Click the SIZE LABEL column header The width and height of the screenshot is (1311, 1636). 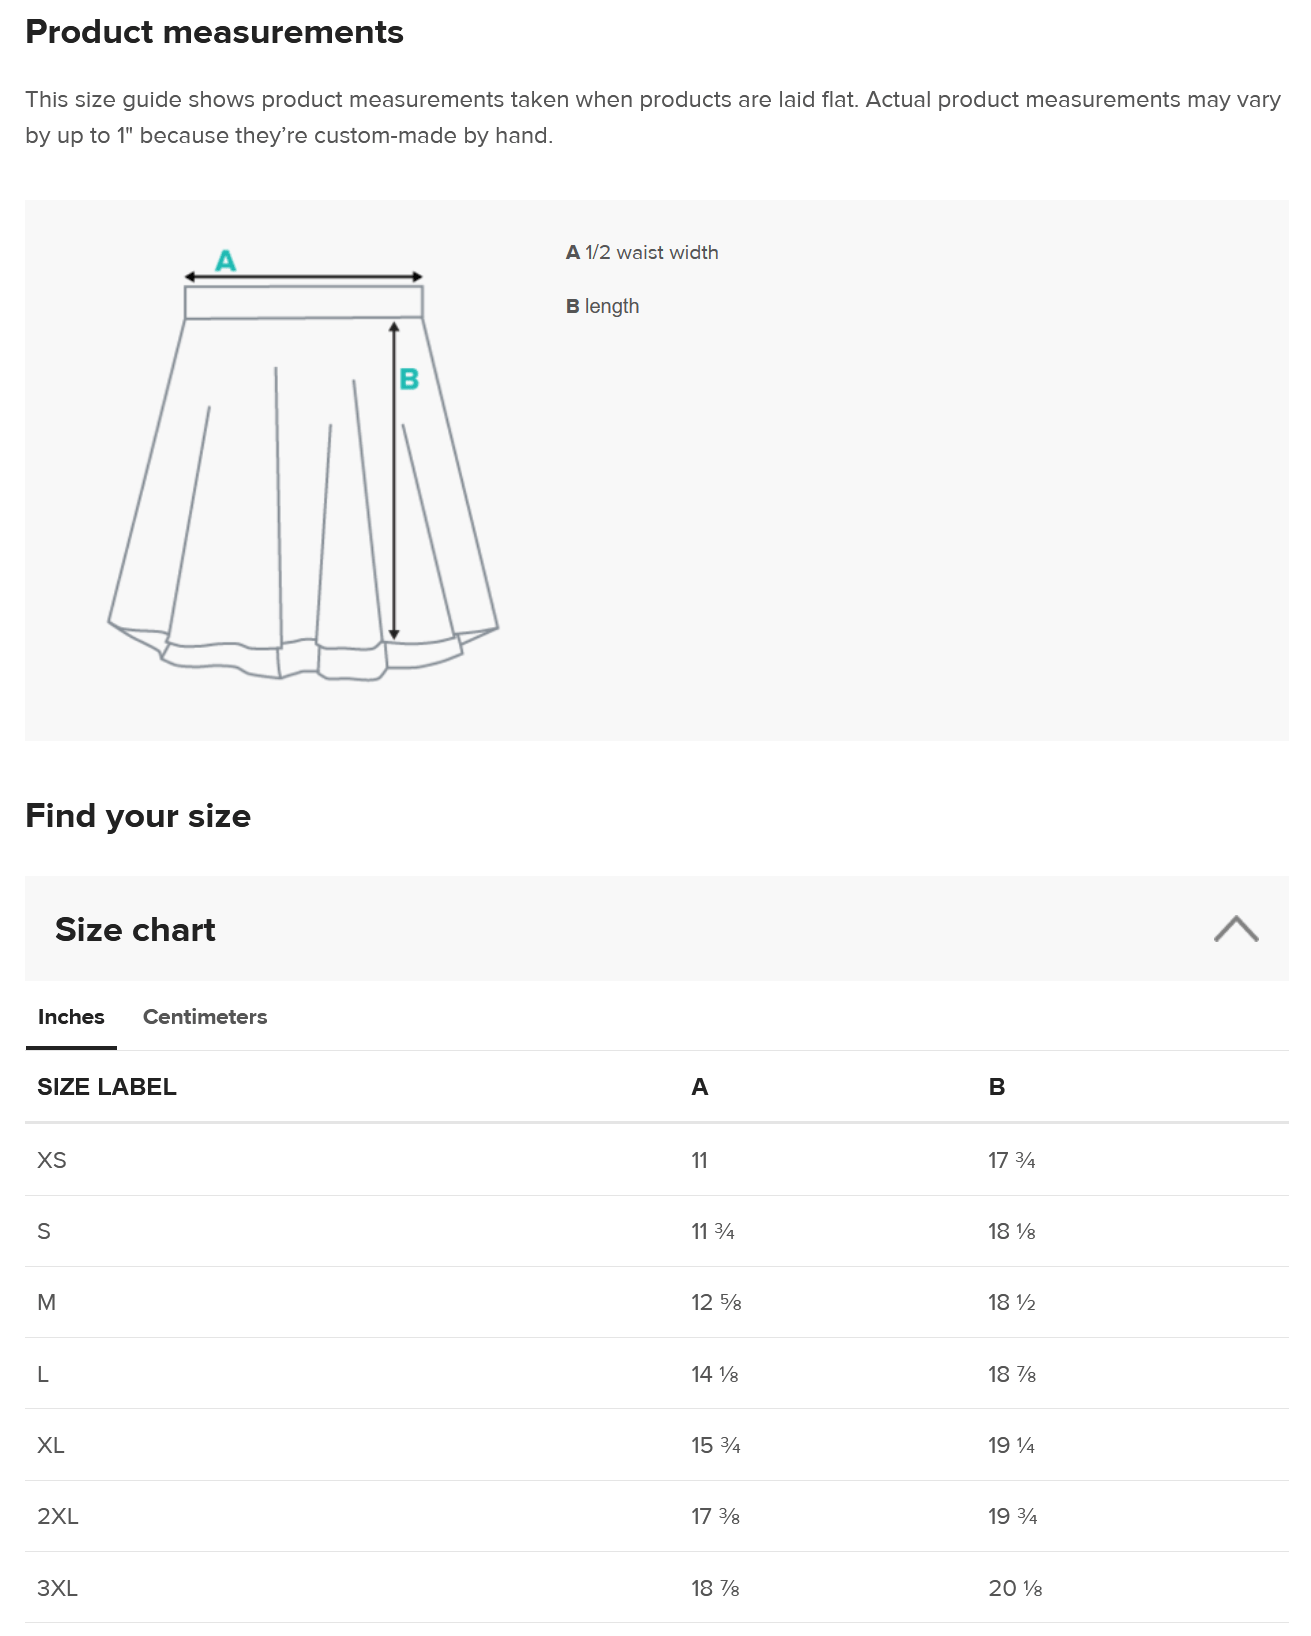(107, 1087)
